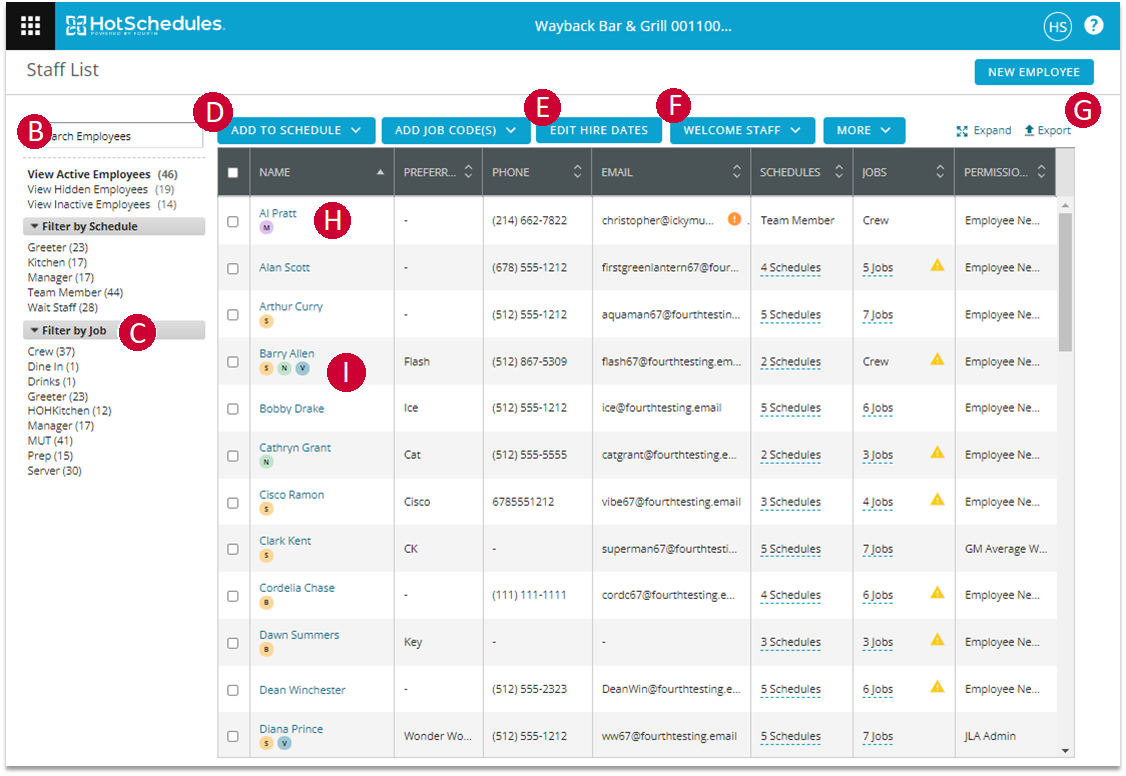This screenshot has width=1126, height=776.
Task: Open the apps grid menu icon
Action: tap(31, 26)
